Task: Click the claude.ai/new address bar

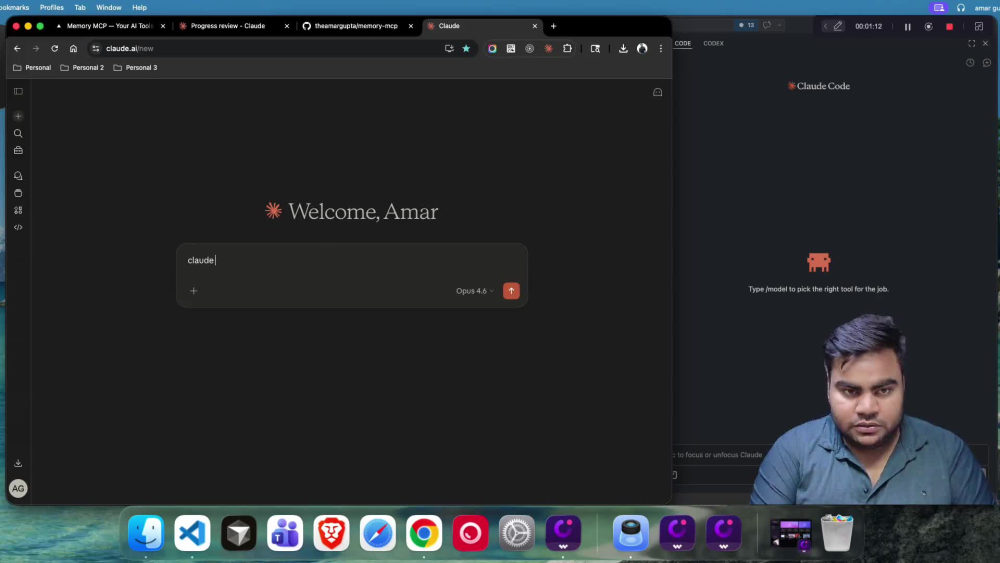Action: (268, 48)
